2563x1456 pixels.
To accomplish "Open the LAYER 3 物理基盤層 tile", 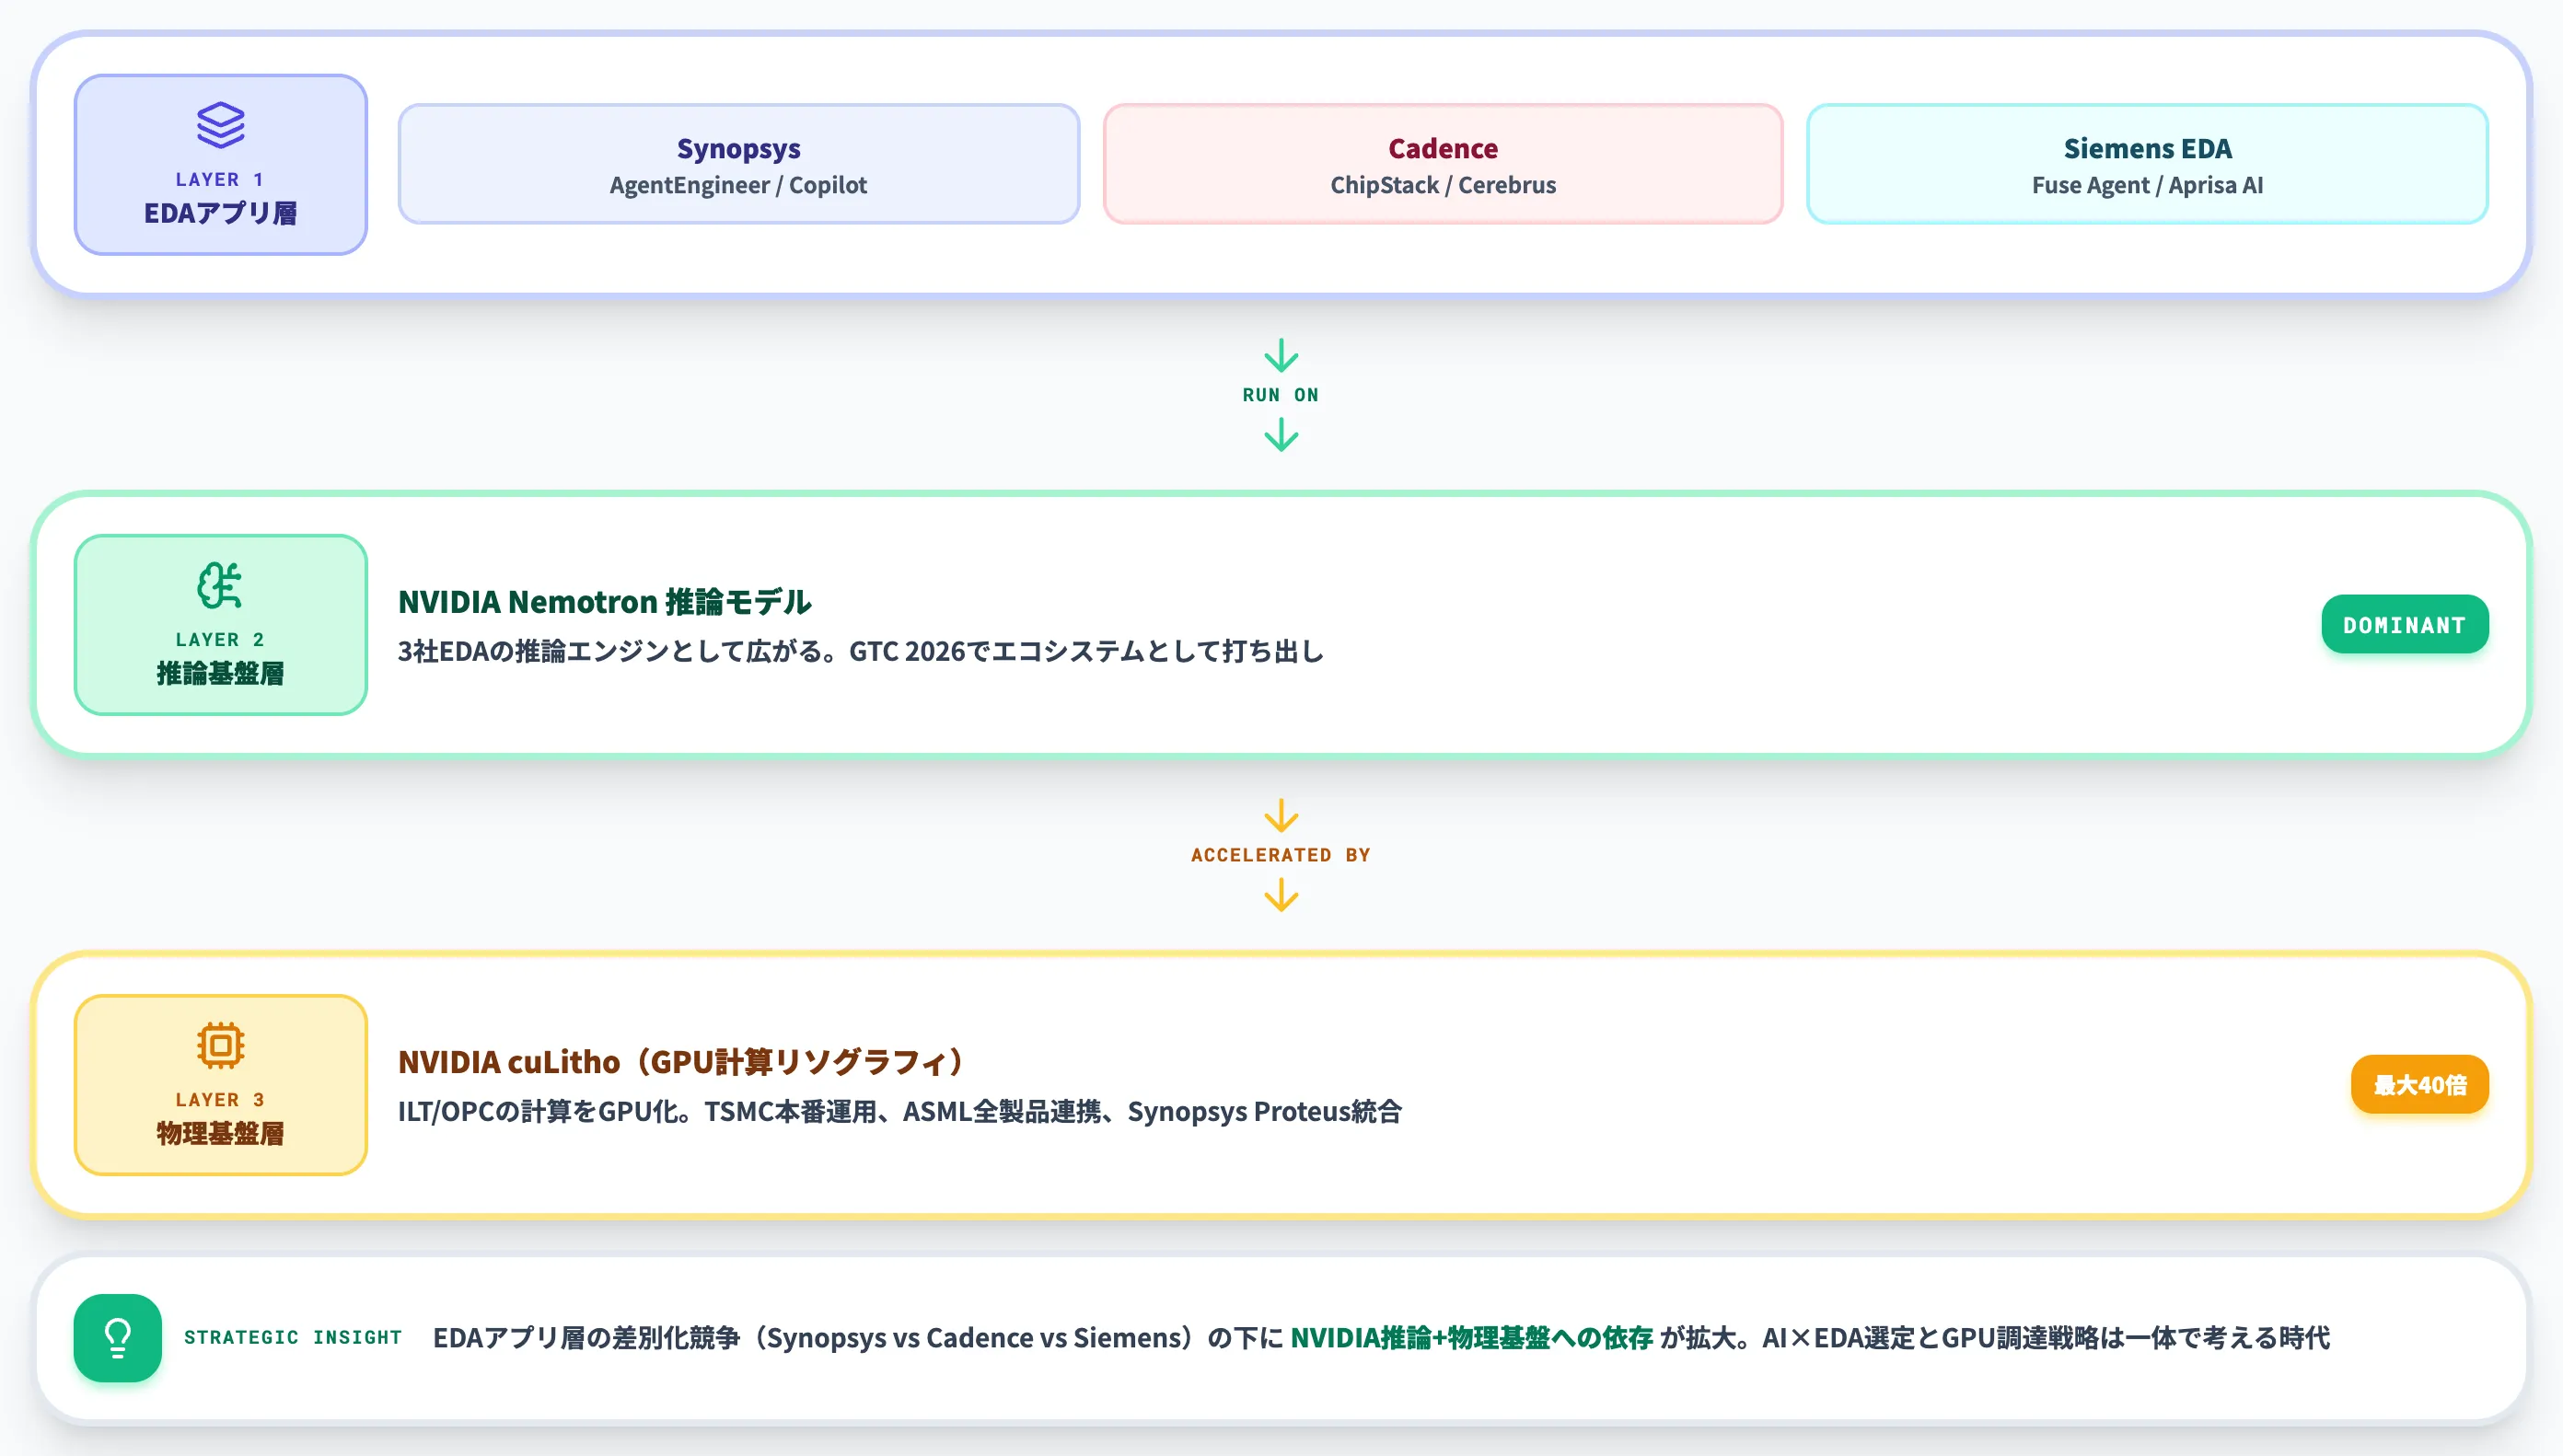I will coord(221,1085).
